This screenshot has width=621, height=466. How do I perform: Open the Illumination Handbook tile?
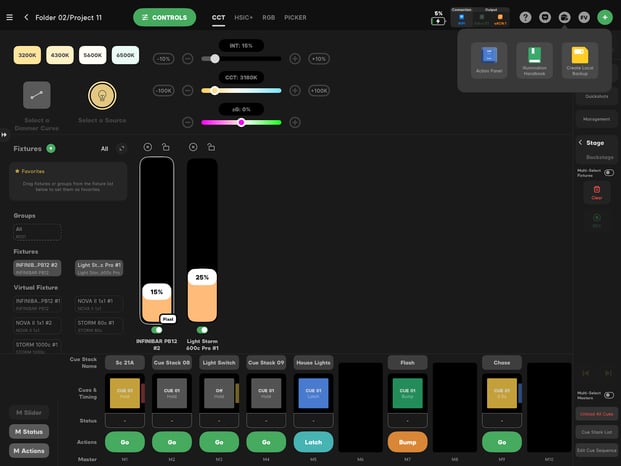534,60
